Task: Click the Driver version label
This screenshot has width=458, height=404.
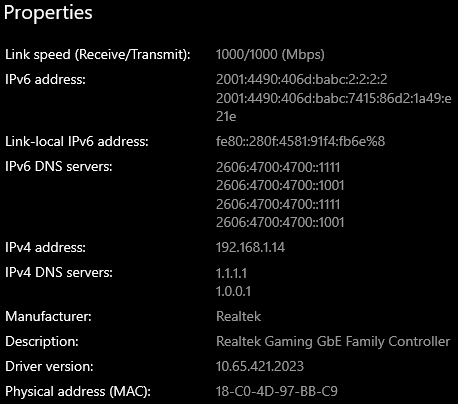Action: click(49, 366)
